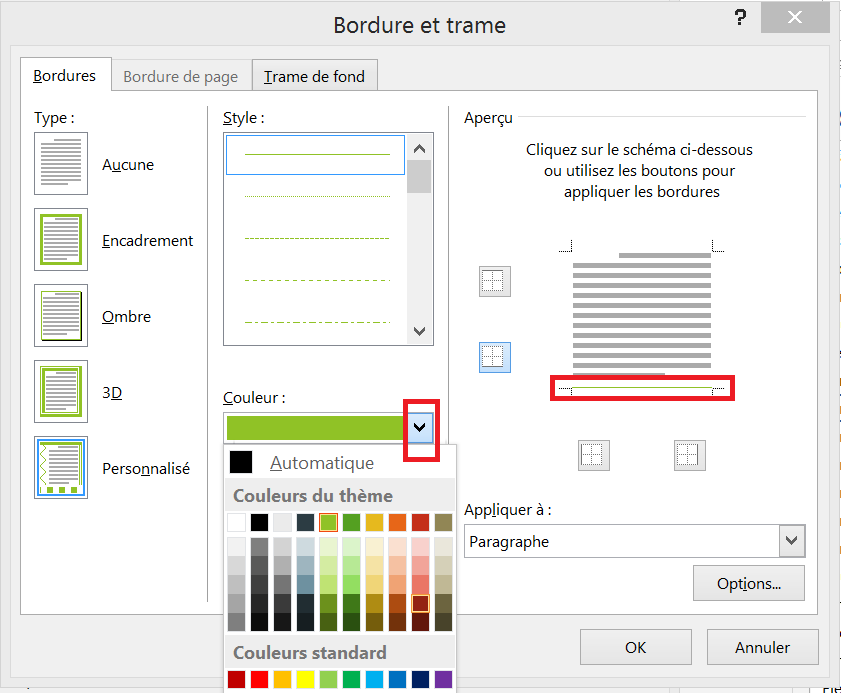Toggle the highlighted bottom border button
The height and width of the screenshot is (693, 841).
(x=494, y=357)
